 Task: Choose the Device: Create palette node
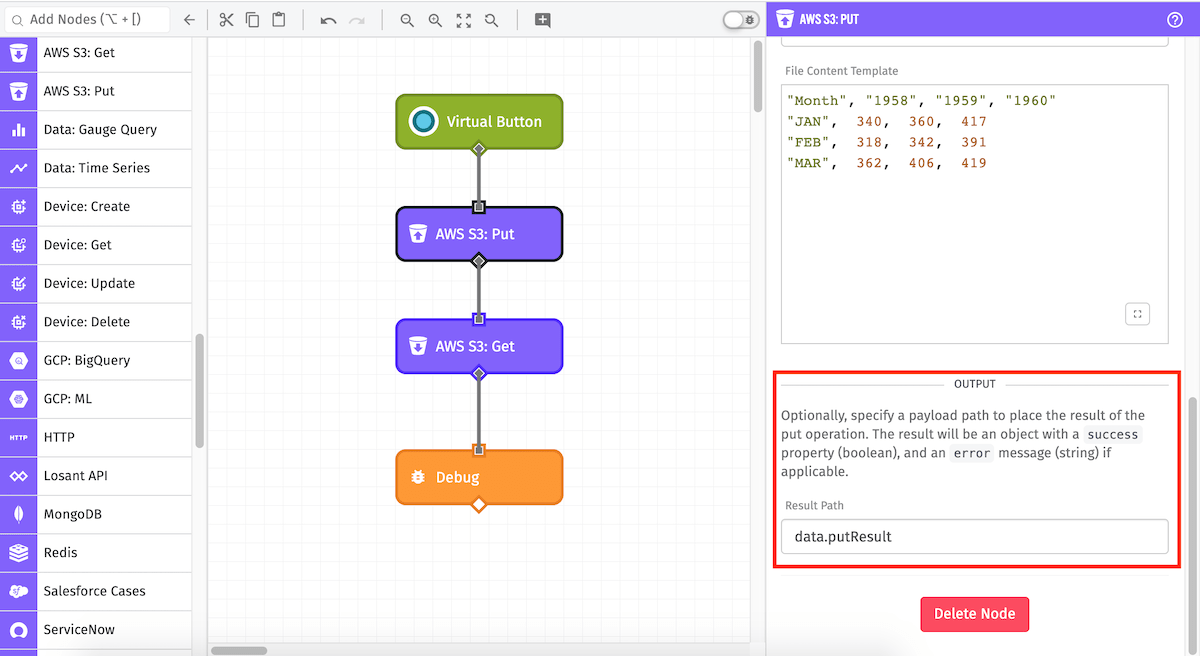point(96,207)
